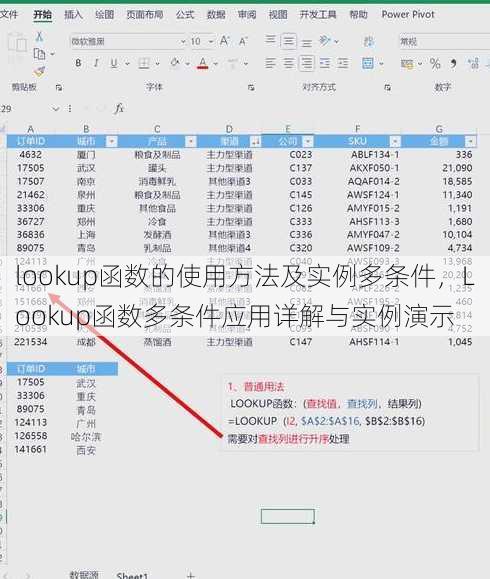The image size is (490, 579).
Task: Open the 开发工具 ribbon tab
Action: coord(318,15)
